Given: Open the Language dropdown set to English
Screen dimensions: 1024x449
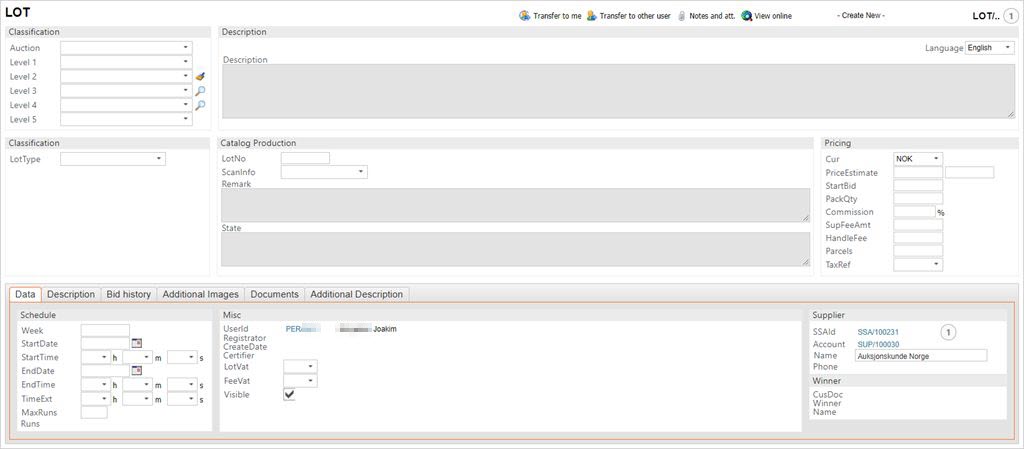Looking at the screenshot, I should (990, 48).
